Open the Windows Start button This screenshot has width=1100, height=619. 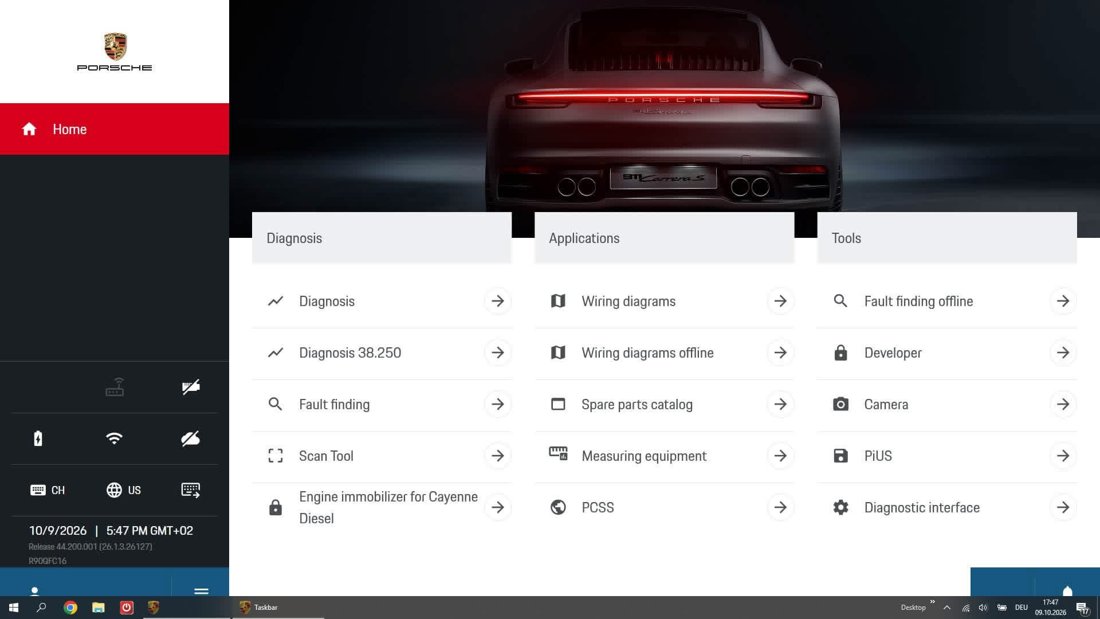pos(13,608)
